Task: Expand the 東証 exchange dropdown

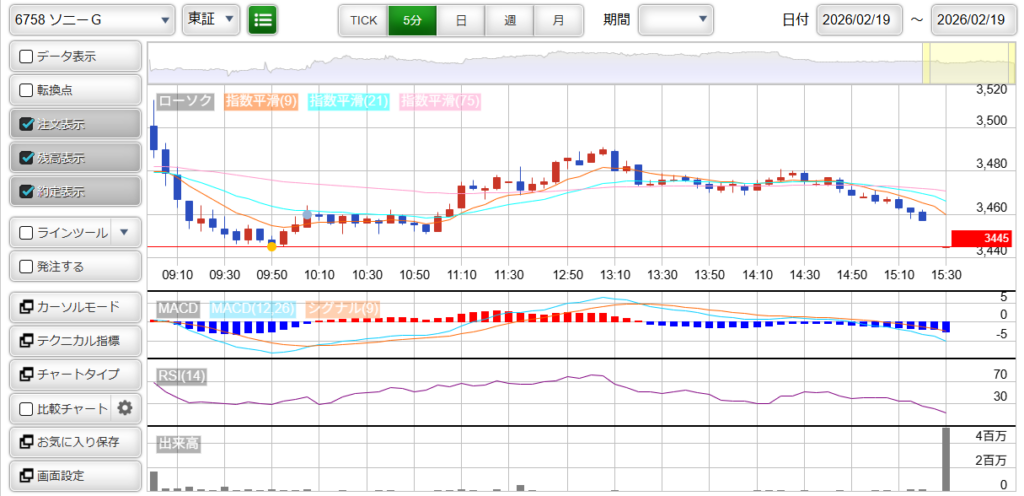Action: click(211, 19)
